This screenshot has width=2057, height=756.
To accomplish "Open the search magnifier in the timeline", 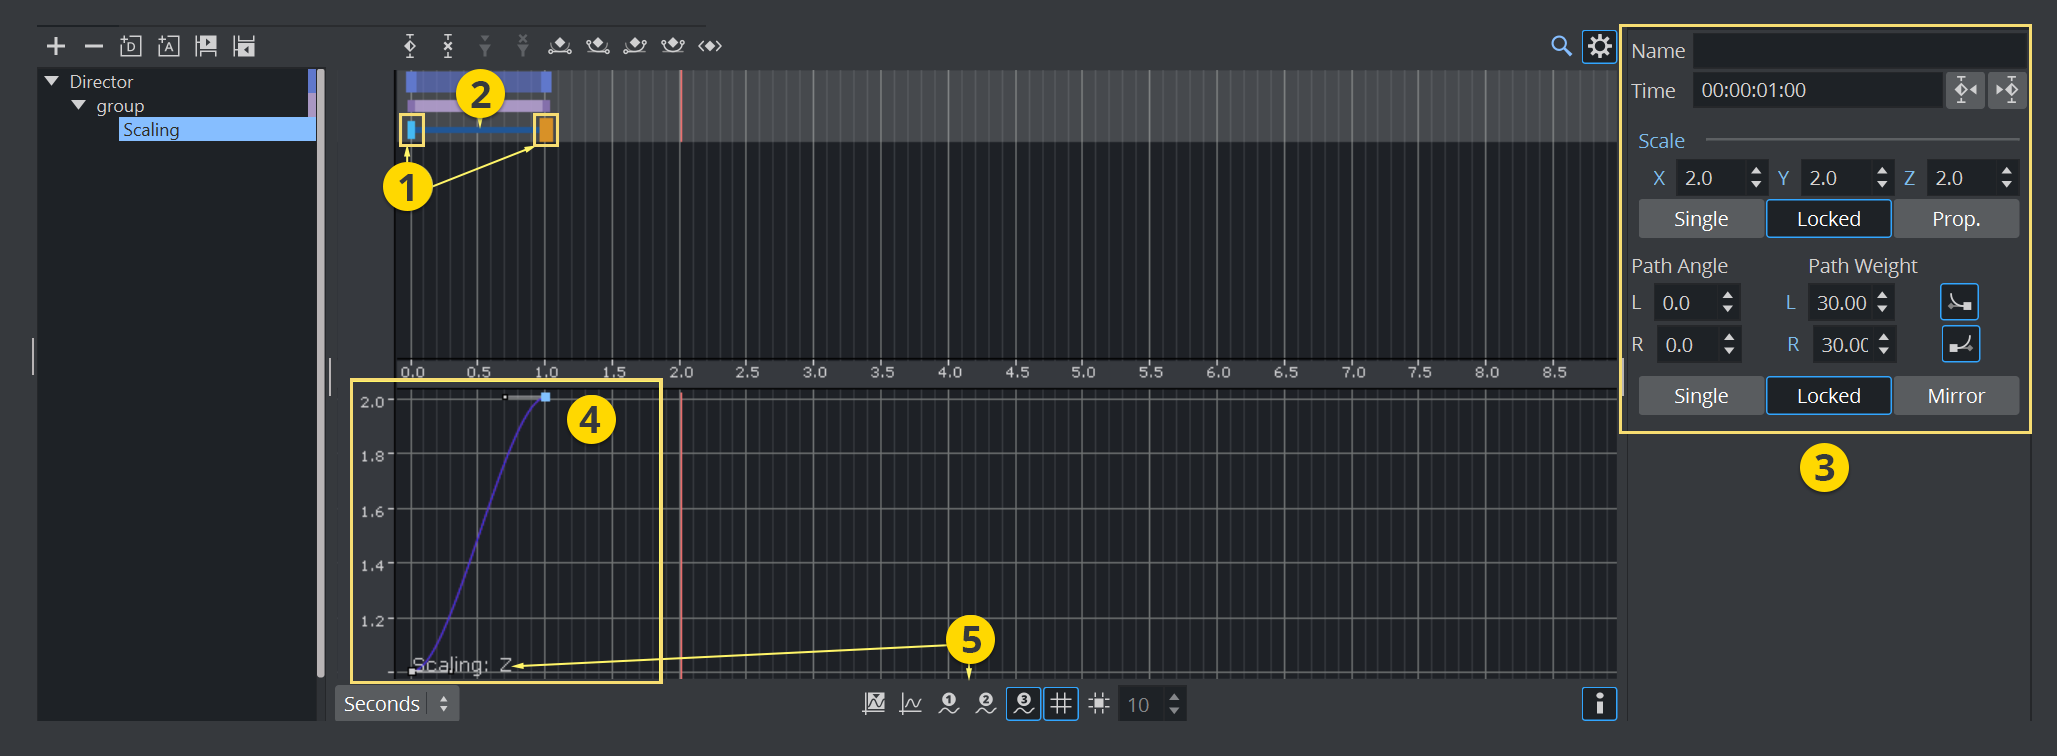I will 1560,46.
